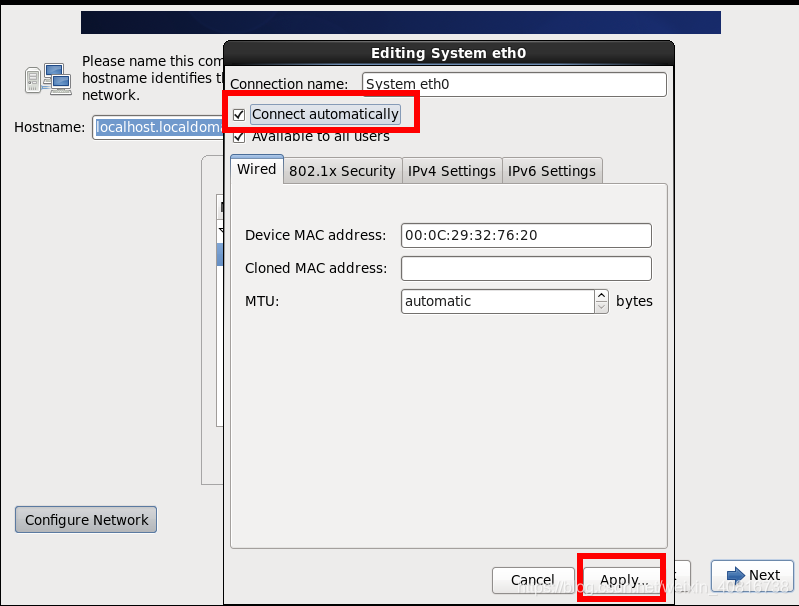
Task: Click the MTU value field
Action: 497,301
